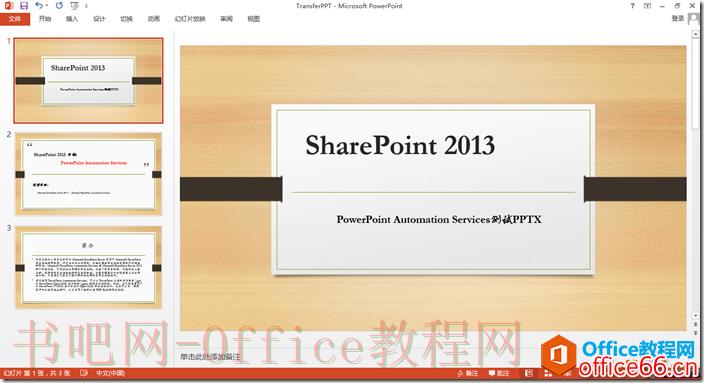Click the Normal view icon in status bar
The image size is (704, 383).
pos(529,373)
